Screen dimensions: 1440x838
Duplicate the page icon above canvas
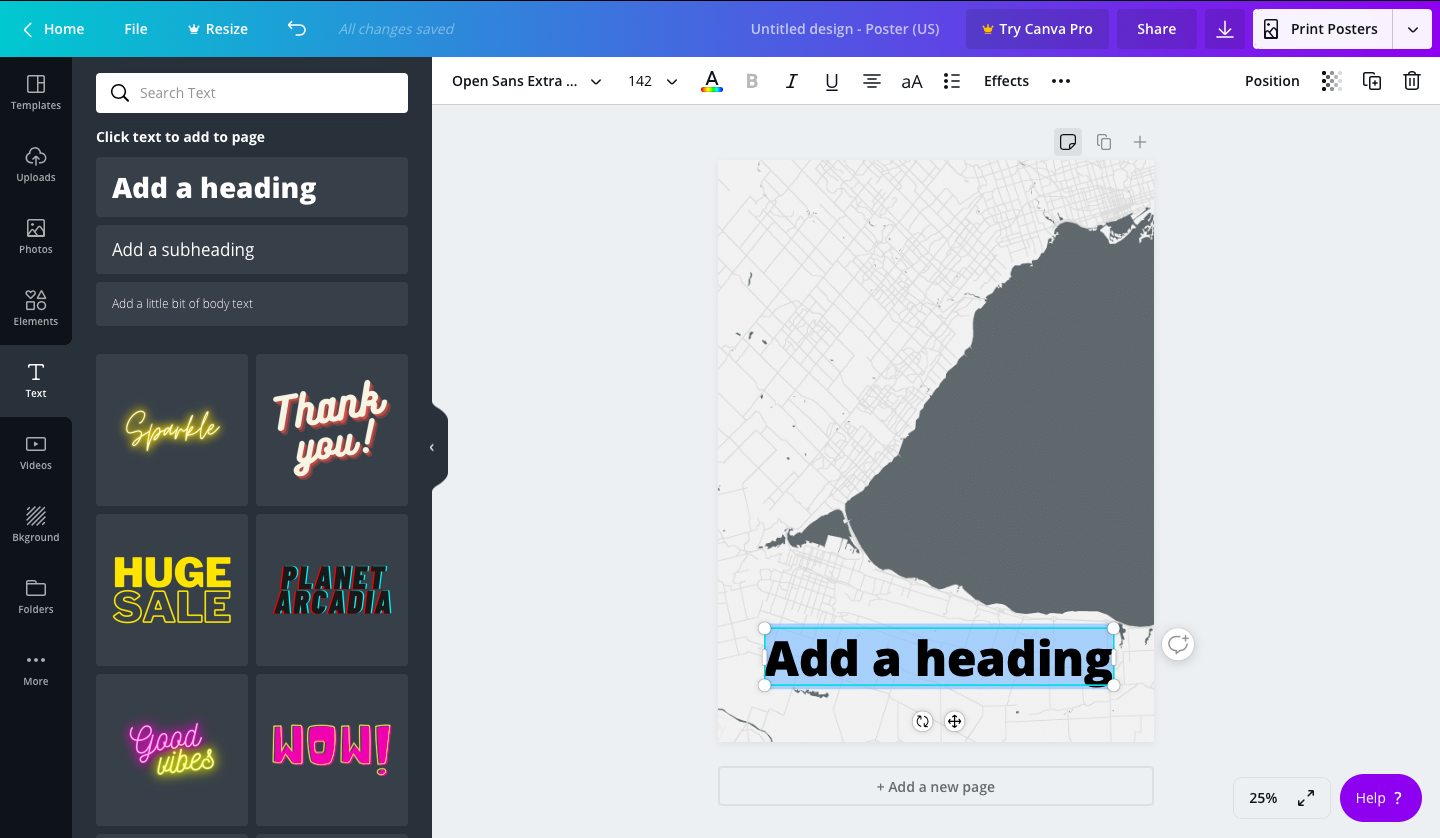[1104, 142]
